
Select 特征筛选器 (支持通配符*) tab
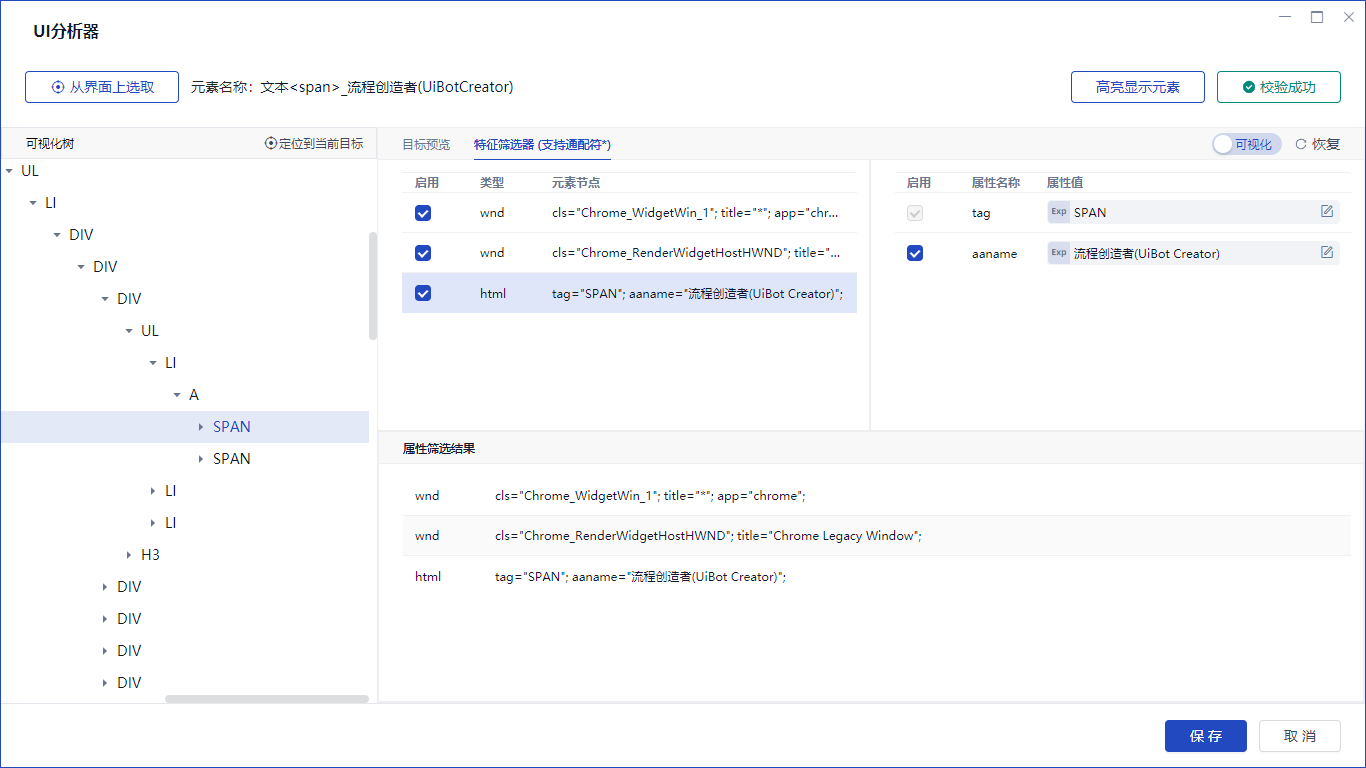coord(542,144)
